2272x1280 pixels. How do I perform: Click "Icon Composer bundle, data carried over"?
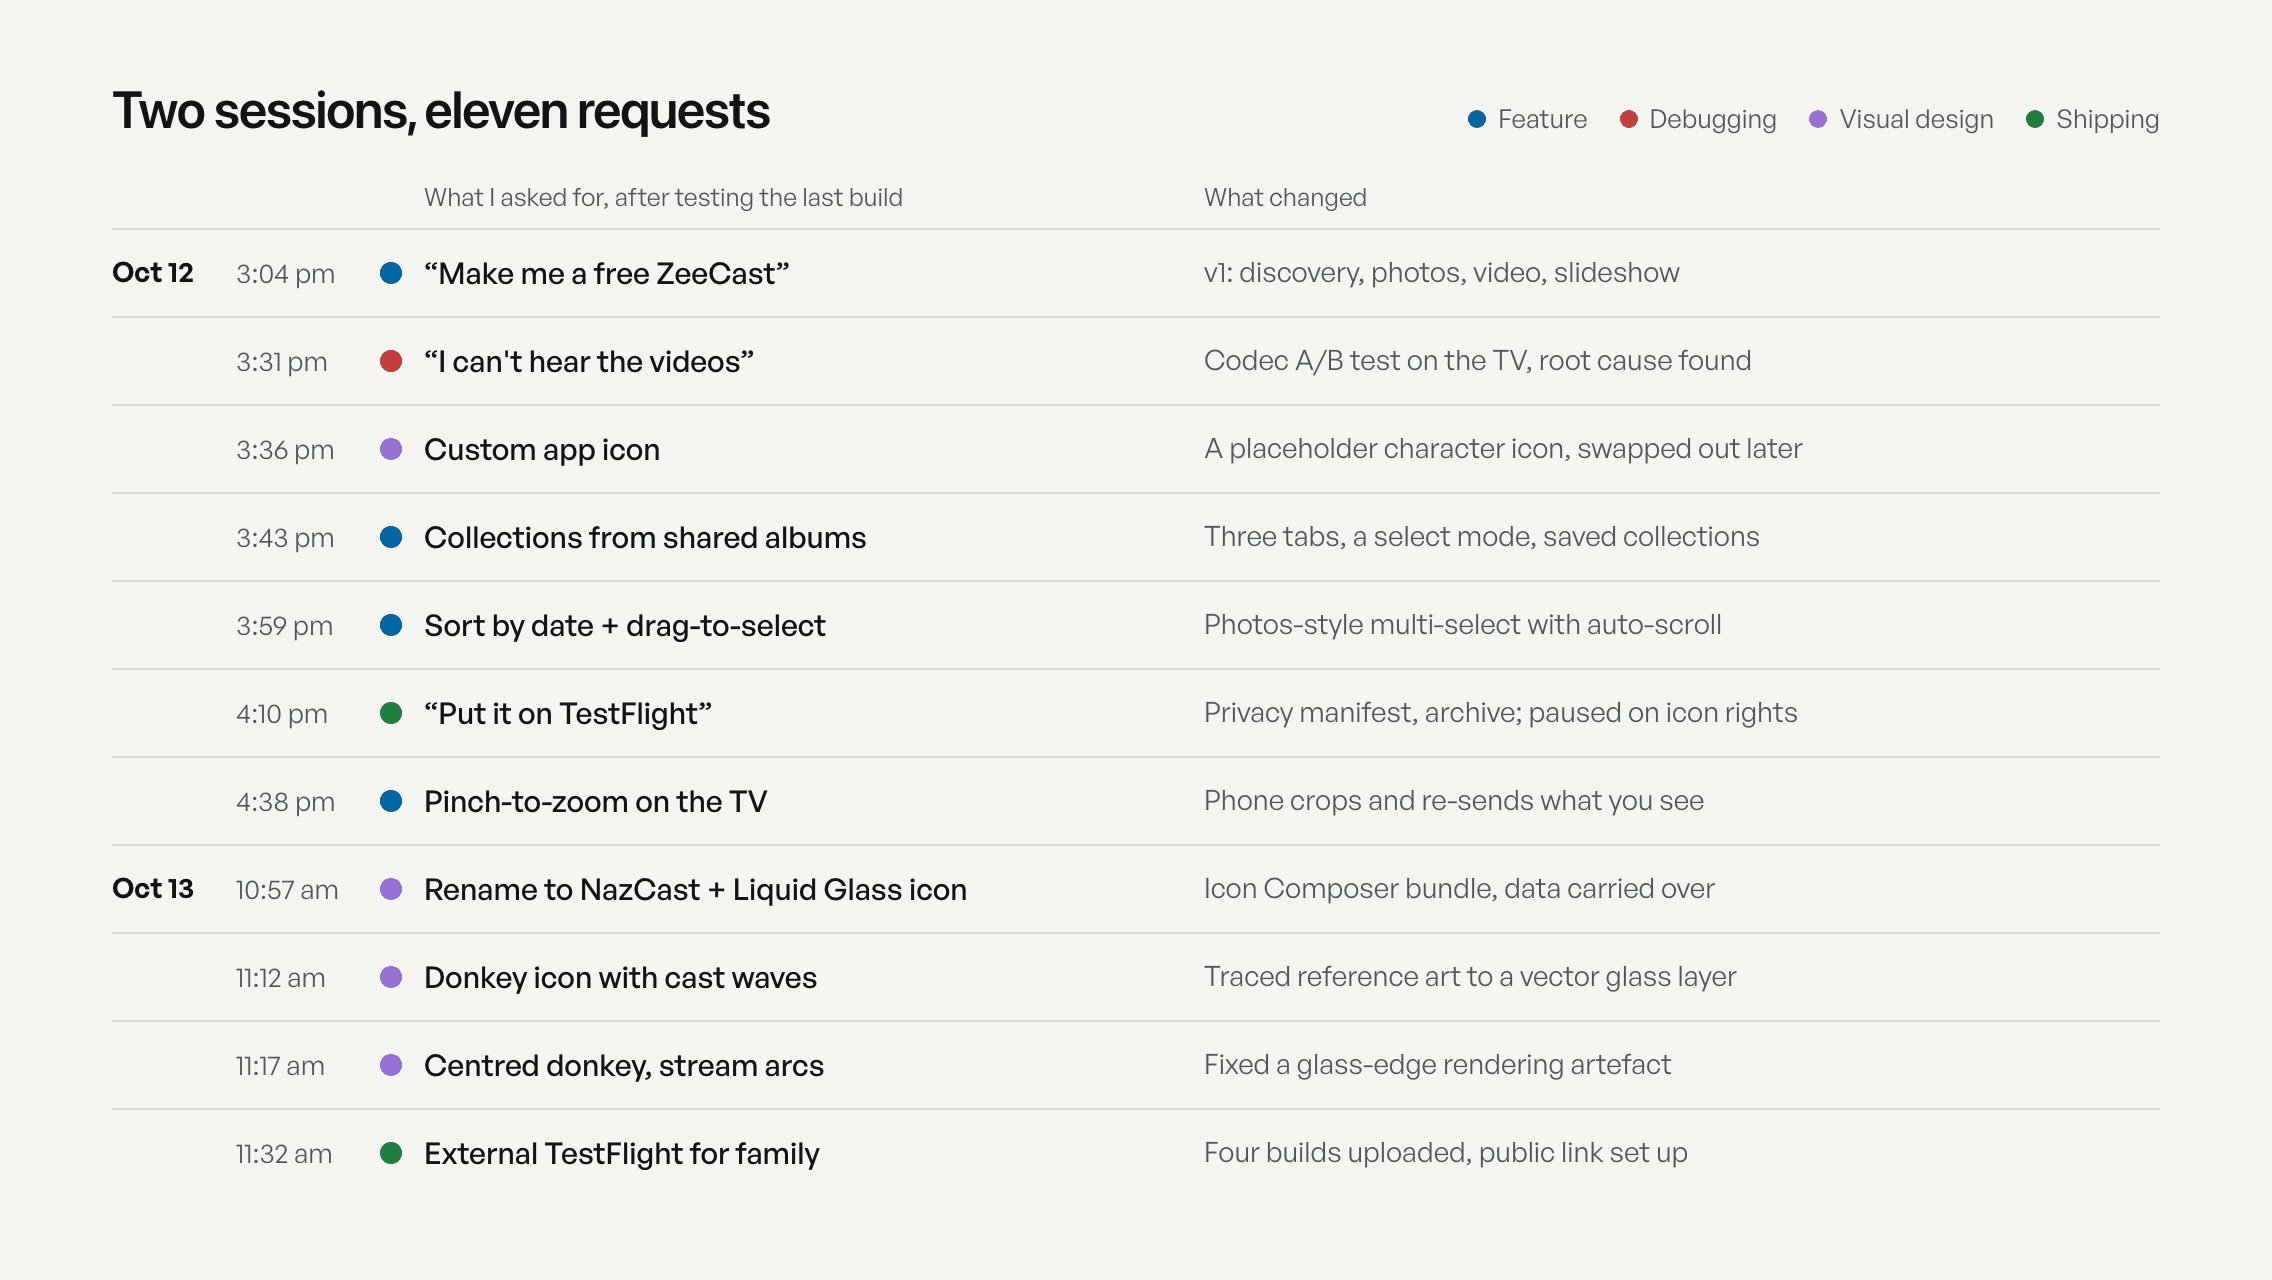click(x=1459, y=889)
